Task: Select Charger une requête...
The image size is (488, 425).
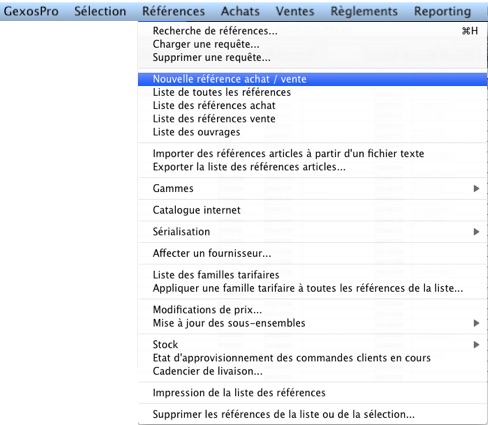Action: (312, 44)
